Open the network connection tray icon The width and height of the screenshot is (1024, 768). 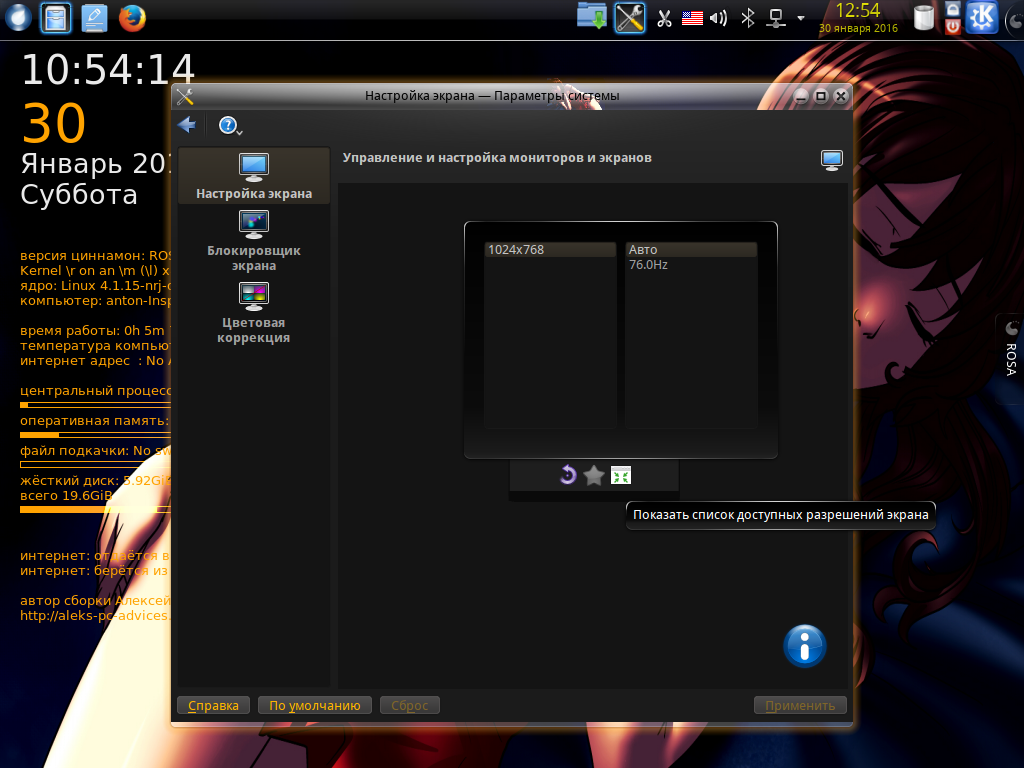tap(776, 18)
